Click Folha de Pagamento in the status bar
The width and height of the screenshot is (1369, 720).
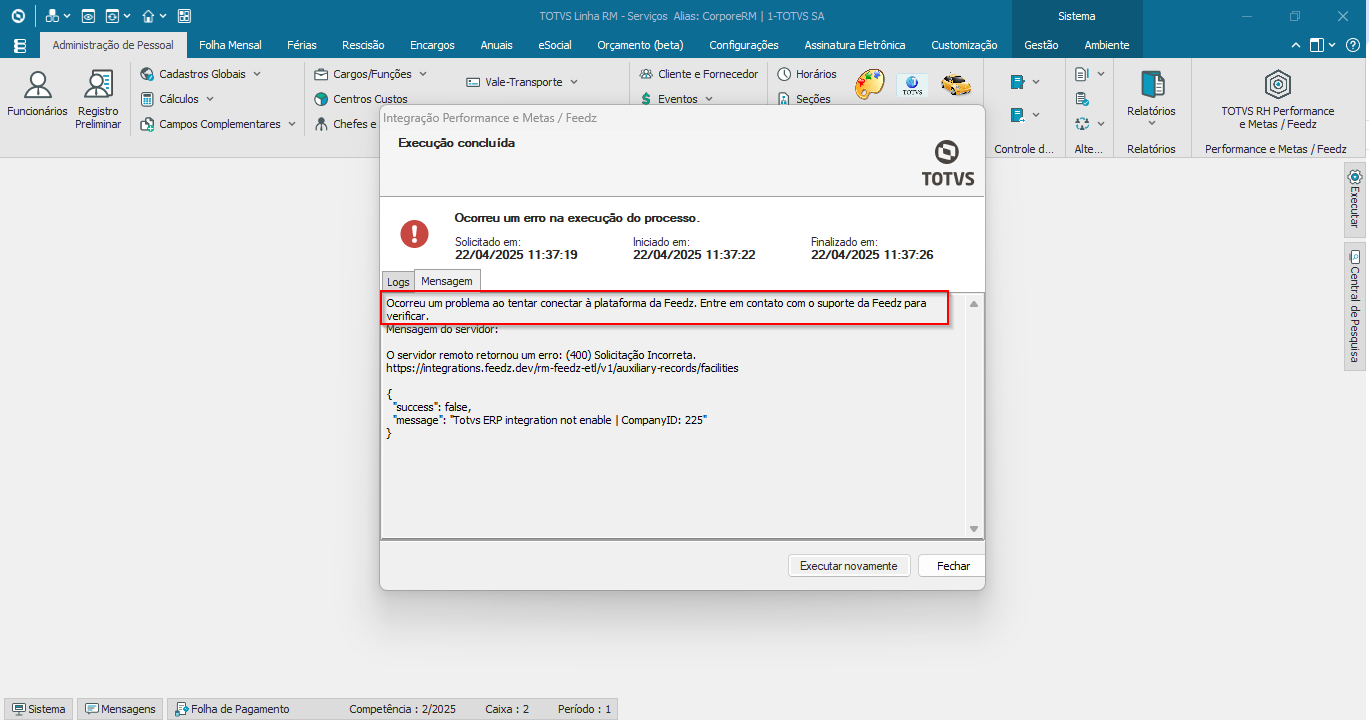coord(232,709)
